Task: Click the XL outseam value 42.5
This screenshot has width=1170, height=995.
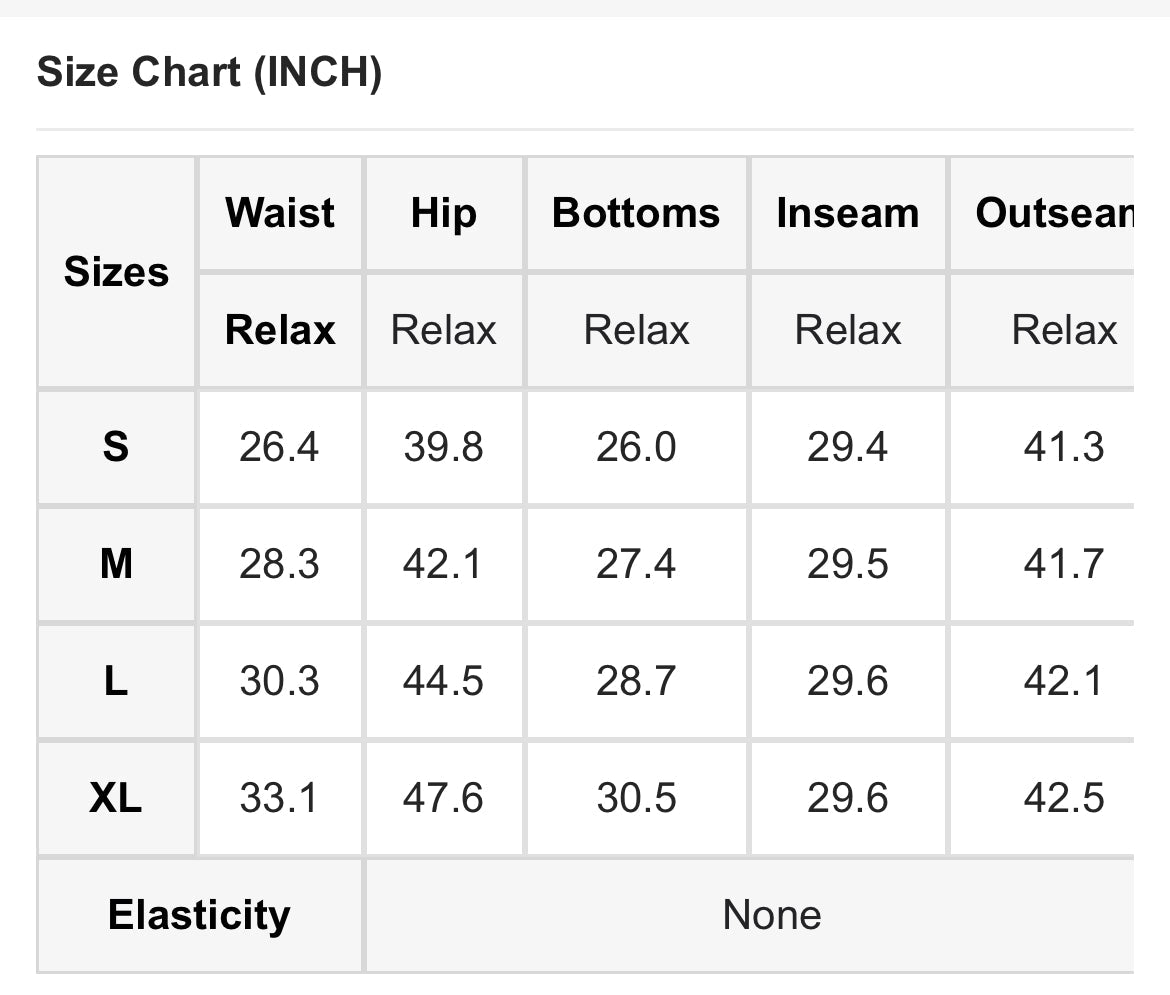Action: (x=1063, y=798)
